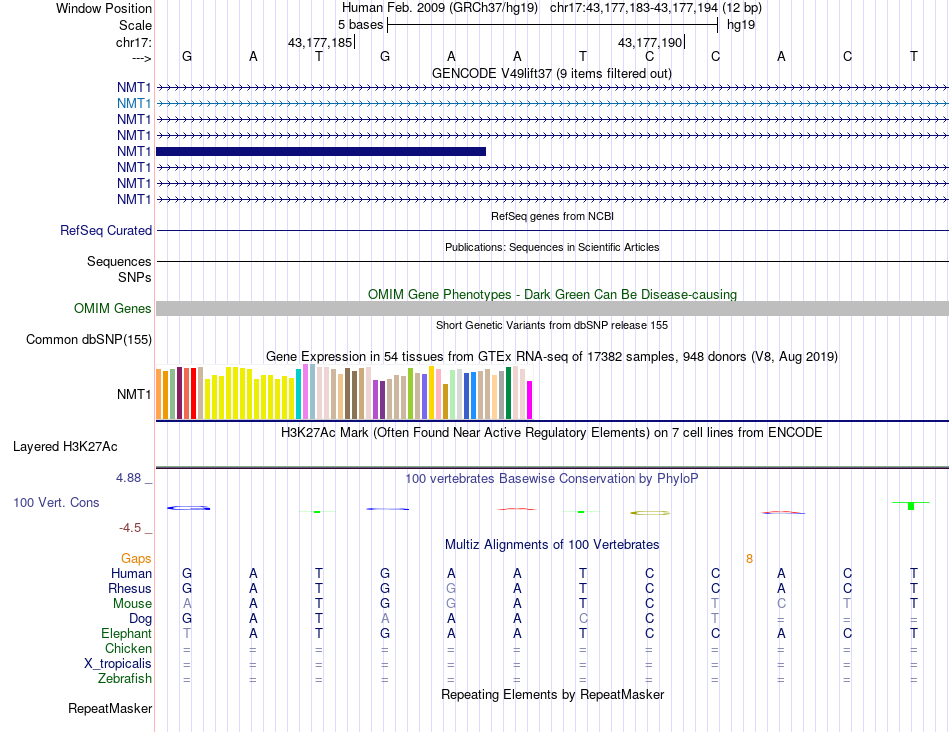Click the 'OMIM Genes' track label
The image size is (950, 732).
112,308
